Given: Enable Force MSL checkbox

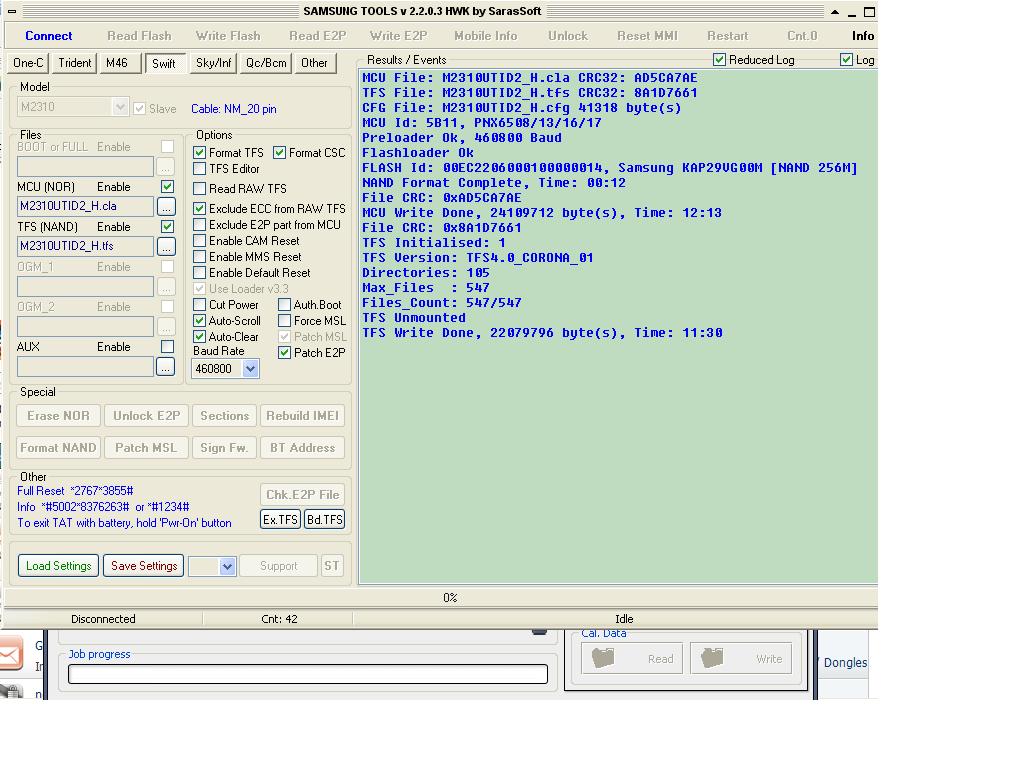Looking at the screenshot, I should (284, 321).
